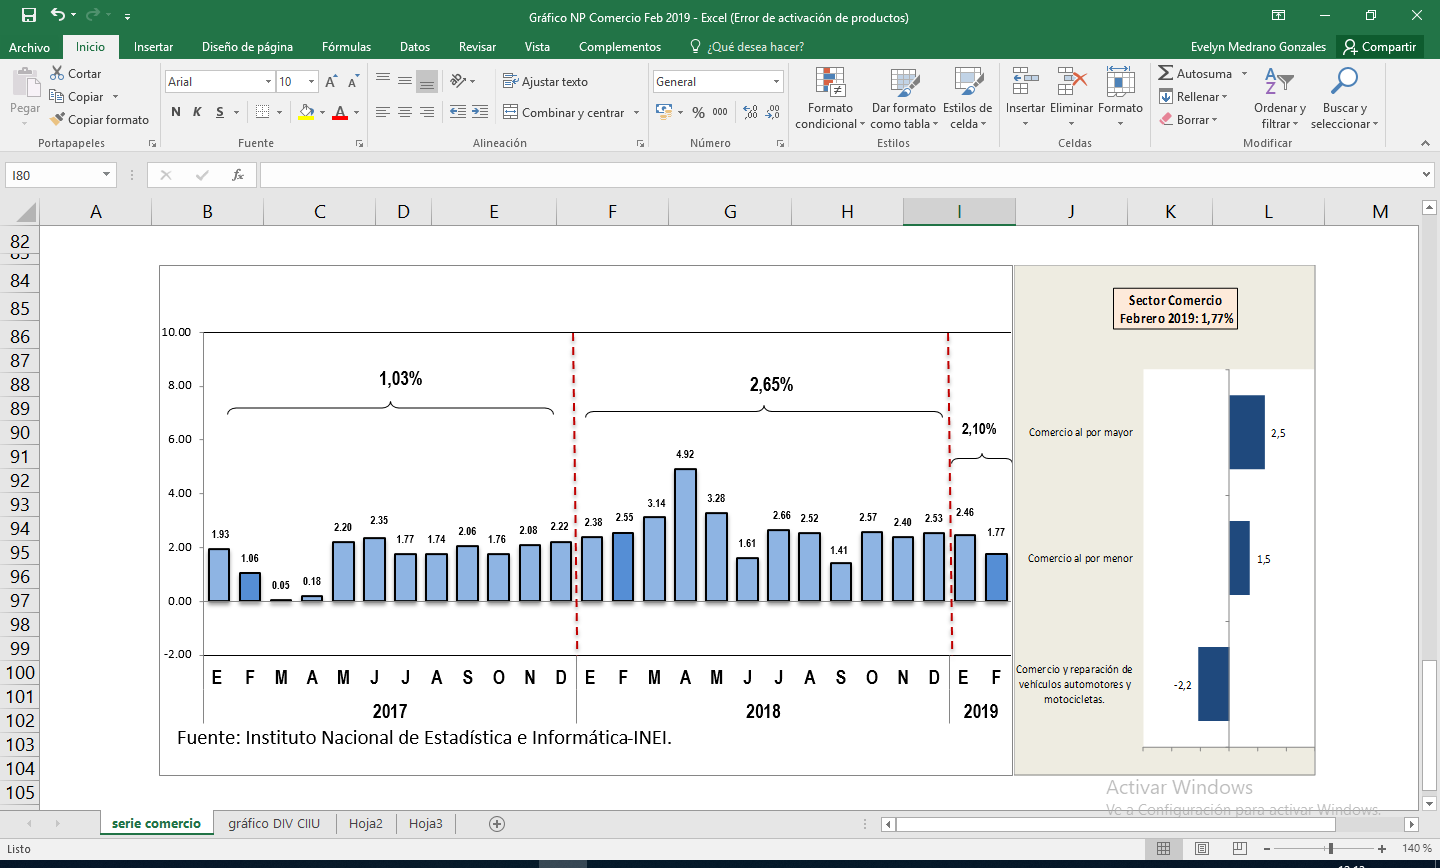
Task: Open the font size dropdown
Action: click(x=312, y=82)
